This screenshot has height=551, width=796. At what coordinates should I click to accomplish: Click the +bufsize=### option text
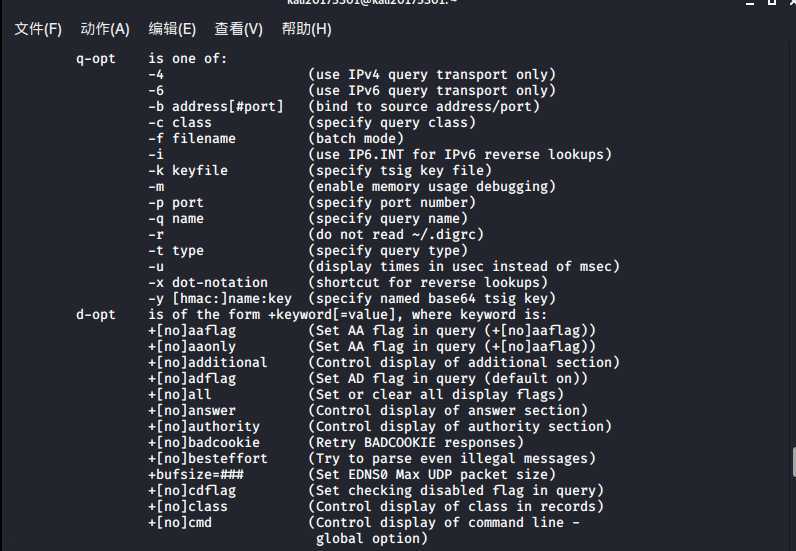pyautogui.click(x=196, y=475)
